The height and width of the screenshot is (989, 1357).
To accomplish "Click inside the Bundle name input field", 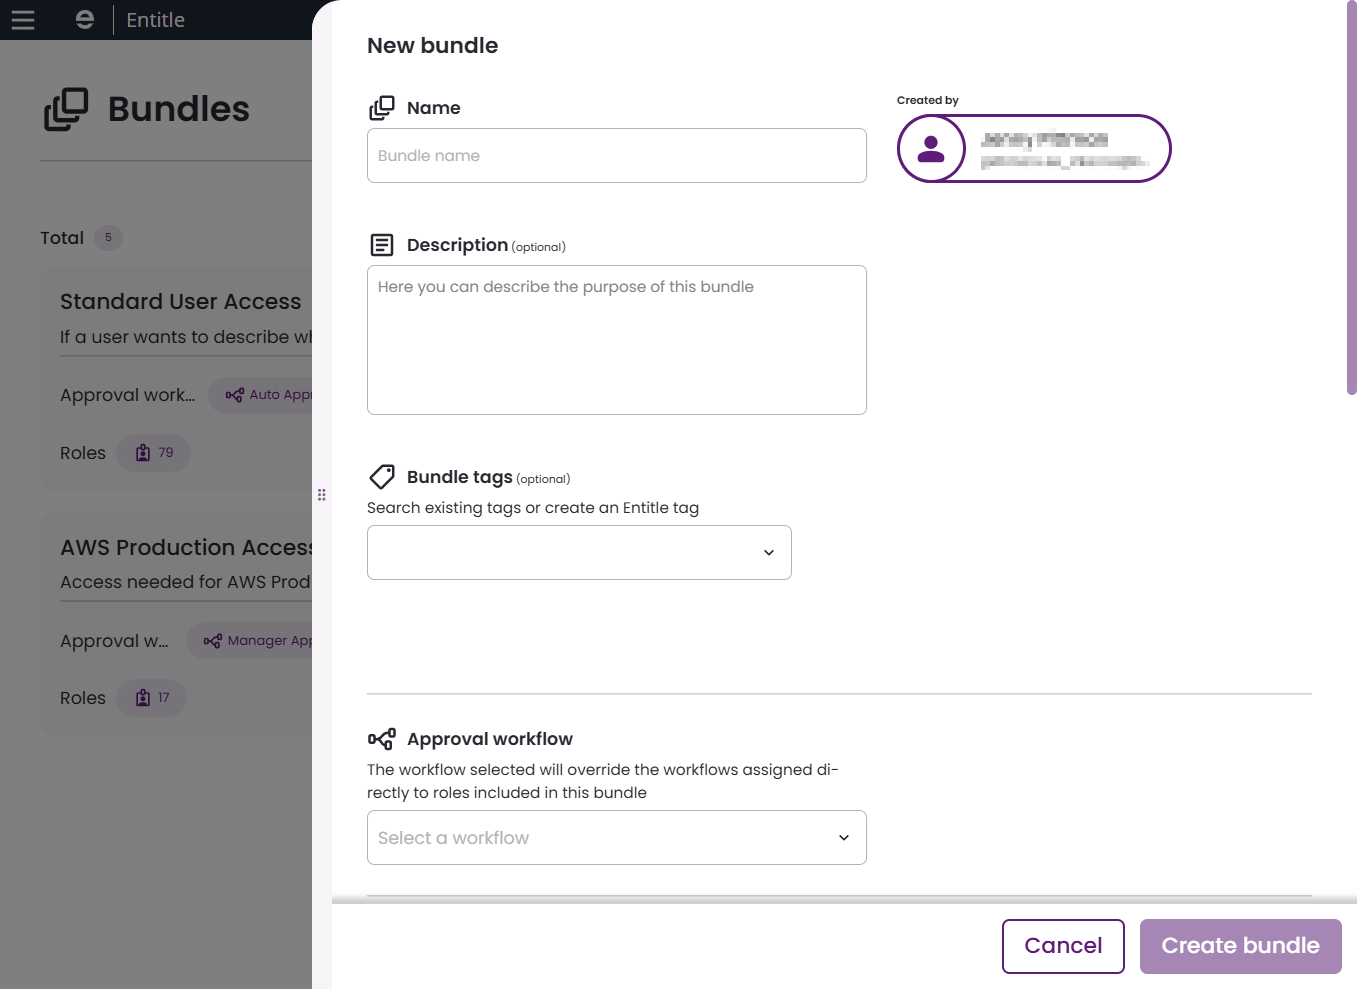I will click(x=616, y=155).
